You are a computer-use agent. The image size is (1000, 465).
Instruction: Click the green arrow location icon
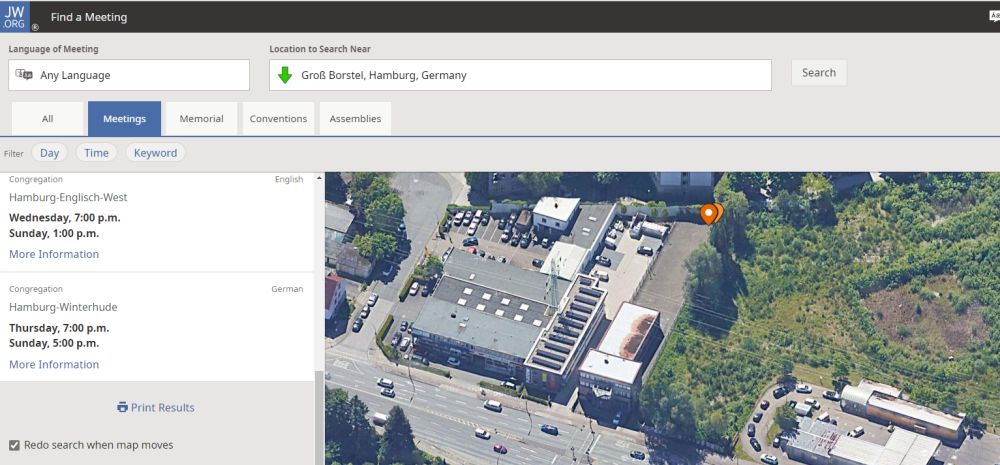(x=285, y=75)
